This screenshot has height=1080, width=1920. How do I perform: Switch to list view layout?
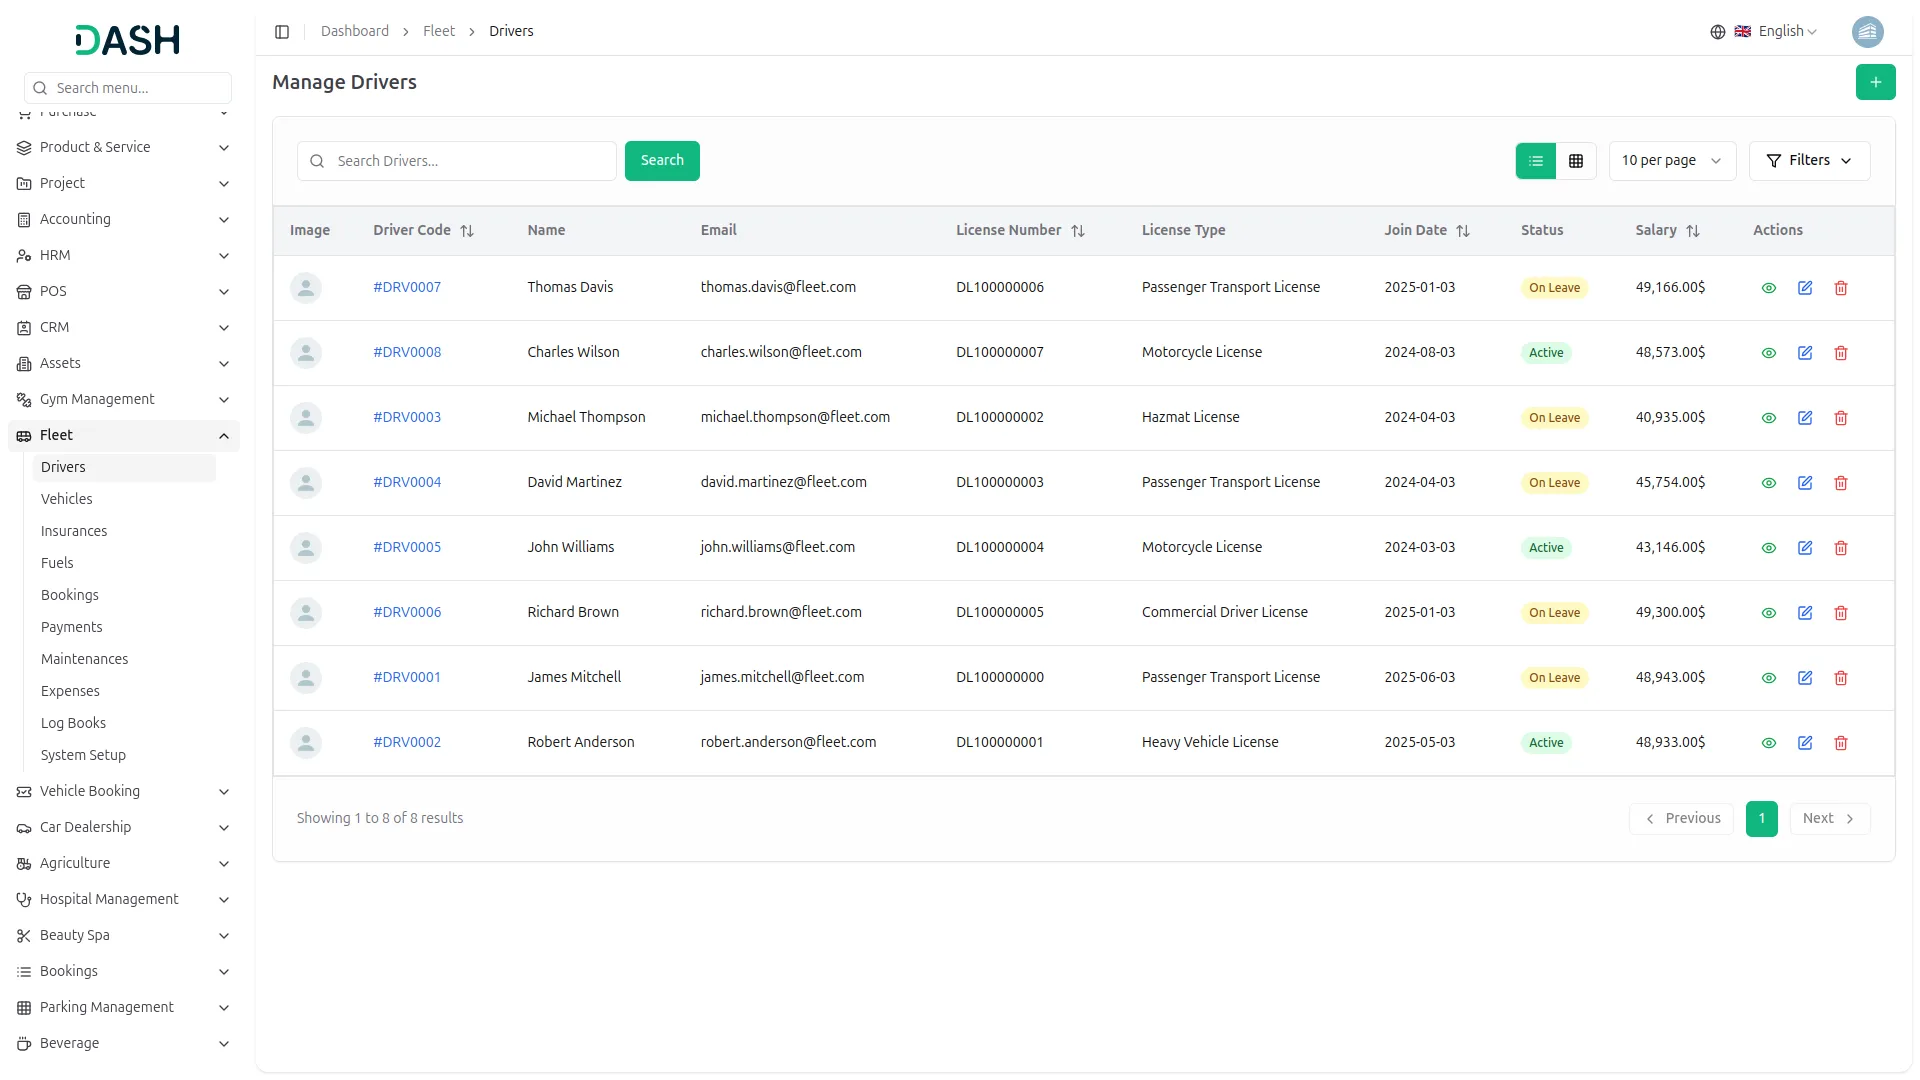tap(1535, 161)
